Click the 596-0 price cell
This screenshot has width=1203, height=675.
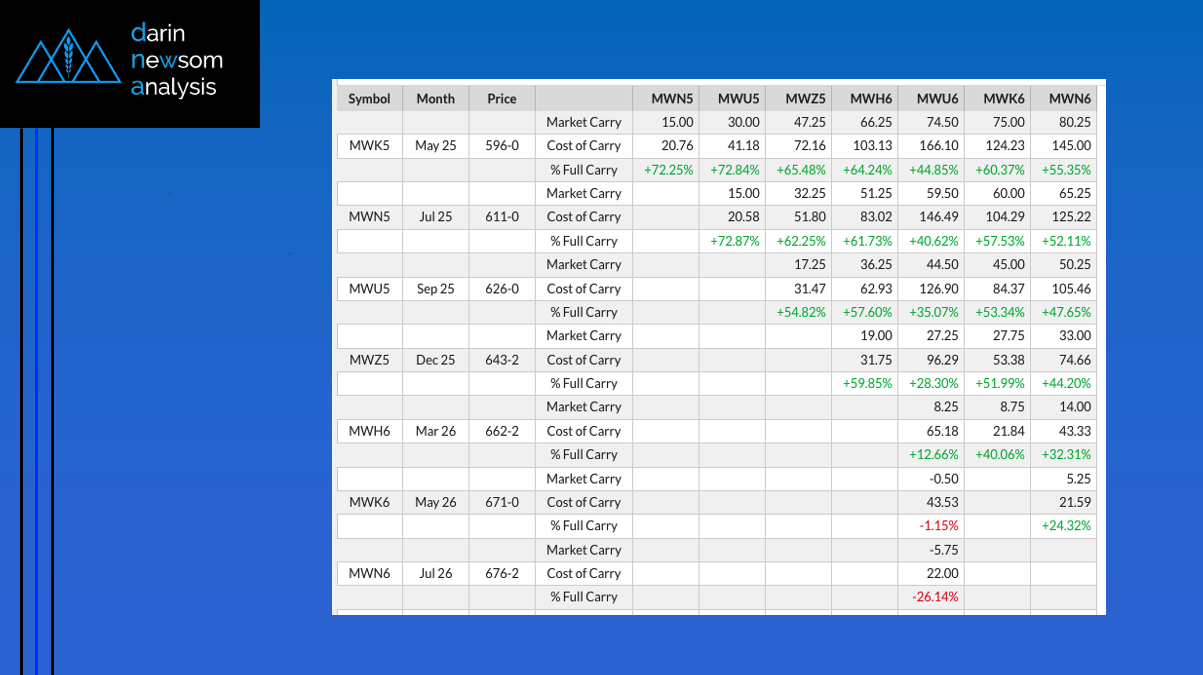(x=502, y=145)
